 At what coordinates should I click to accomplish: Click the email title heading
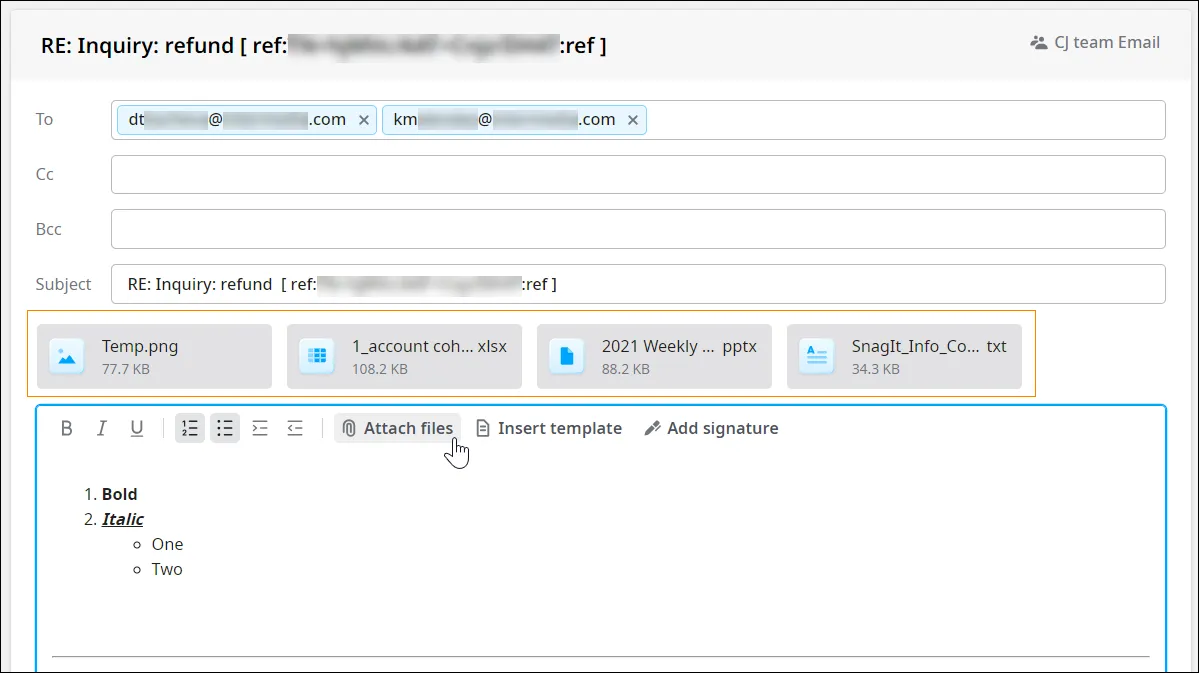(x=323, y=45)
